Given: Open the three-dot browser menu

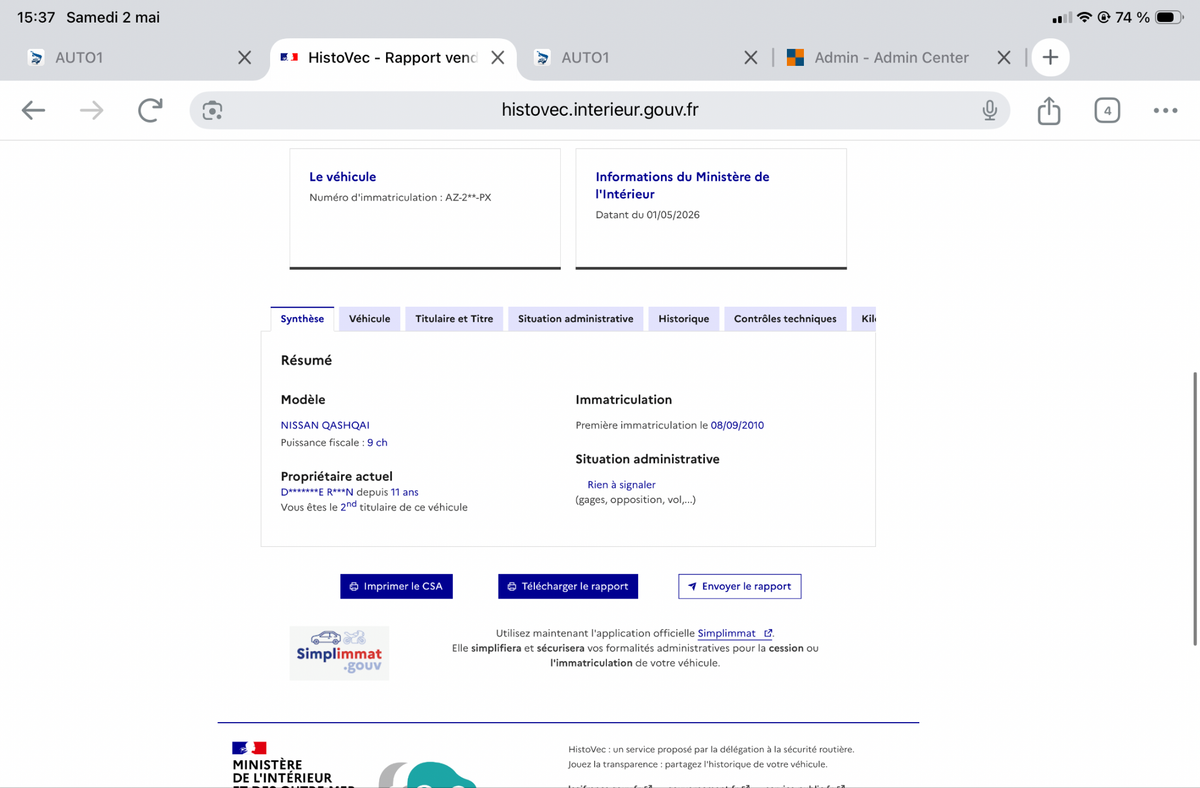Looking at the screenshot, I should (1165, 110).
